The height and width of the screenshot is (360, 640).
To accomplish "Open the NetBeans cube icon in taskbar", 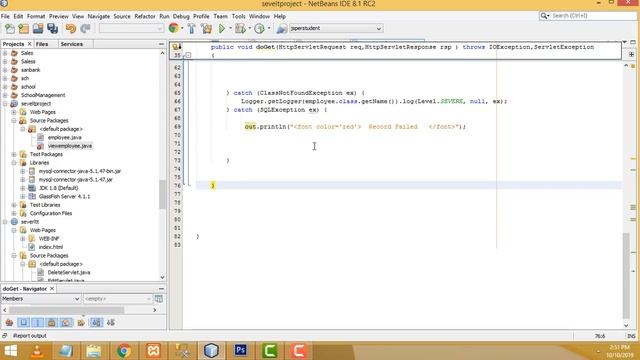I will pyautogui.click(x=211, y=351).
